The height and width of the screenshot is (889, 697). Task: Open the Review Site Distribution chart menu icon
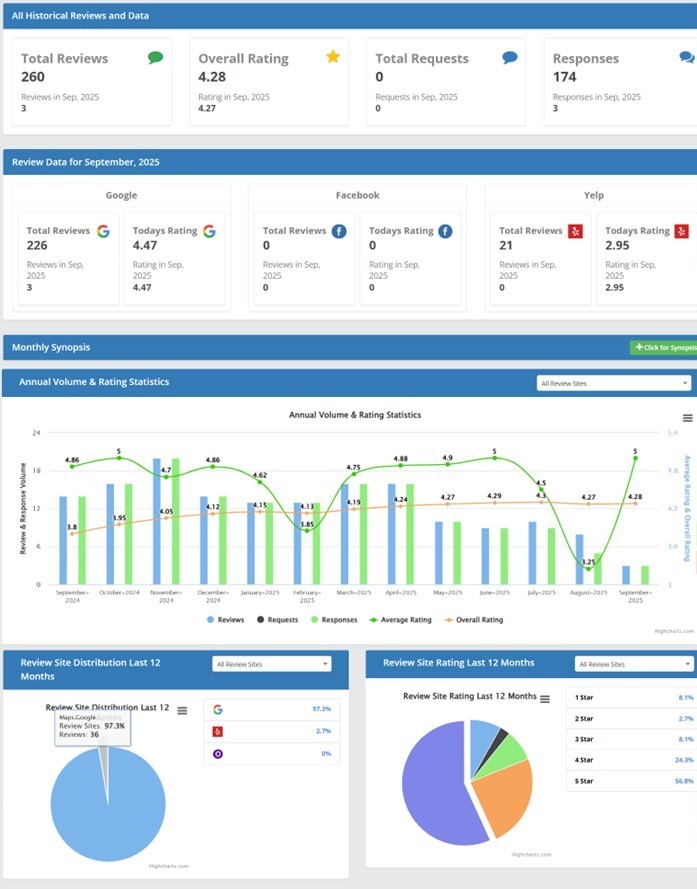[182, 711]
